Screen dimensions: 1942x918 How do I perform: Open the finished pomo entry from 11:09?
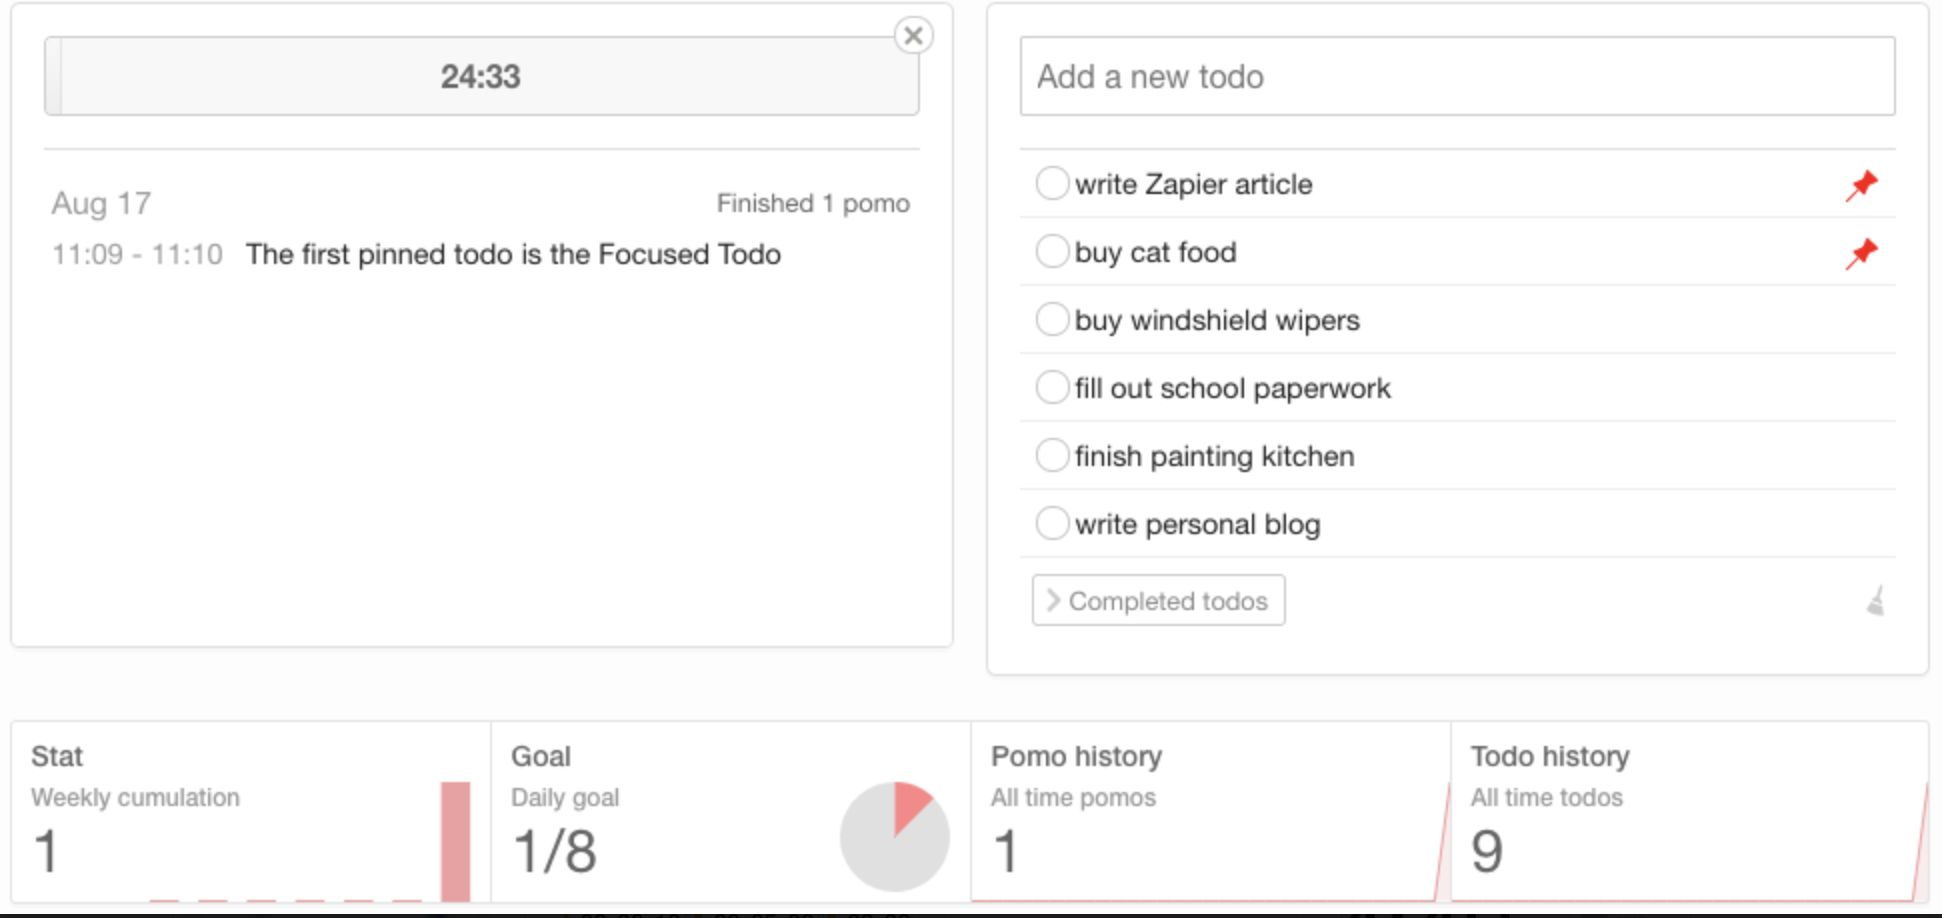(513, 255)
